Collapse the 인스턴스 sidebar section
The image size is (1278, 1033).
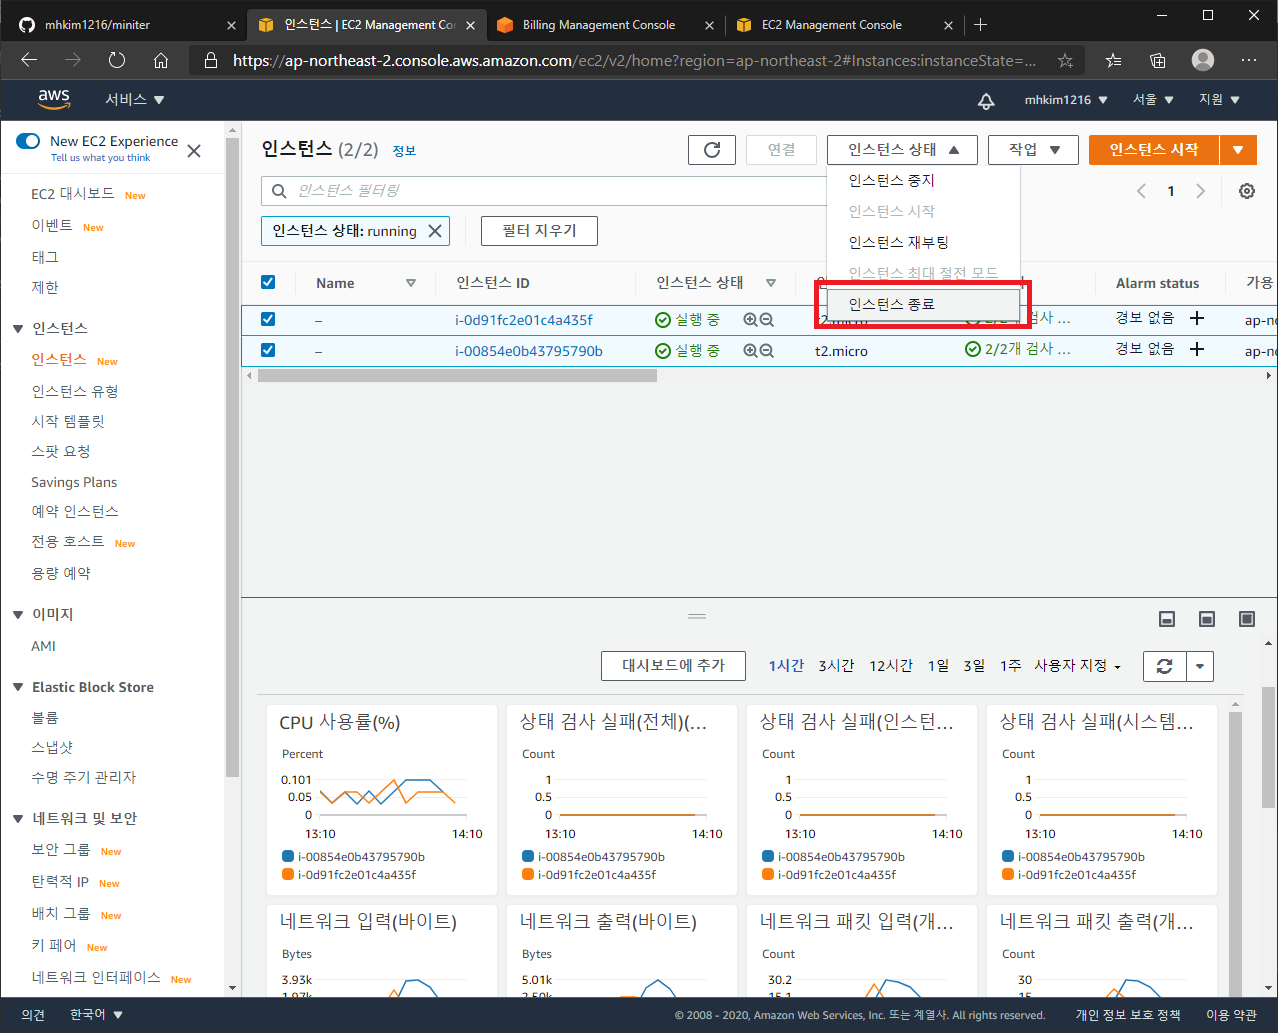coord(18,329)
